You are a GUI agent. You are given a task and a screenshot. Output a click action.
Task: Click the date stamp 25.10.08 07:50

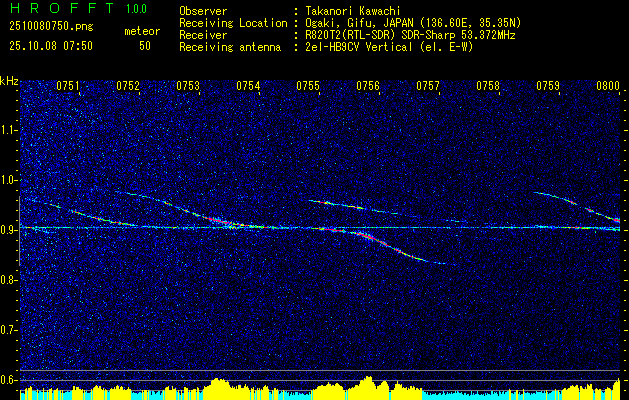coord(51,46)
